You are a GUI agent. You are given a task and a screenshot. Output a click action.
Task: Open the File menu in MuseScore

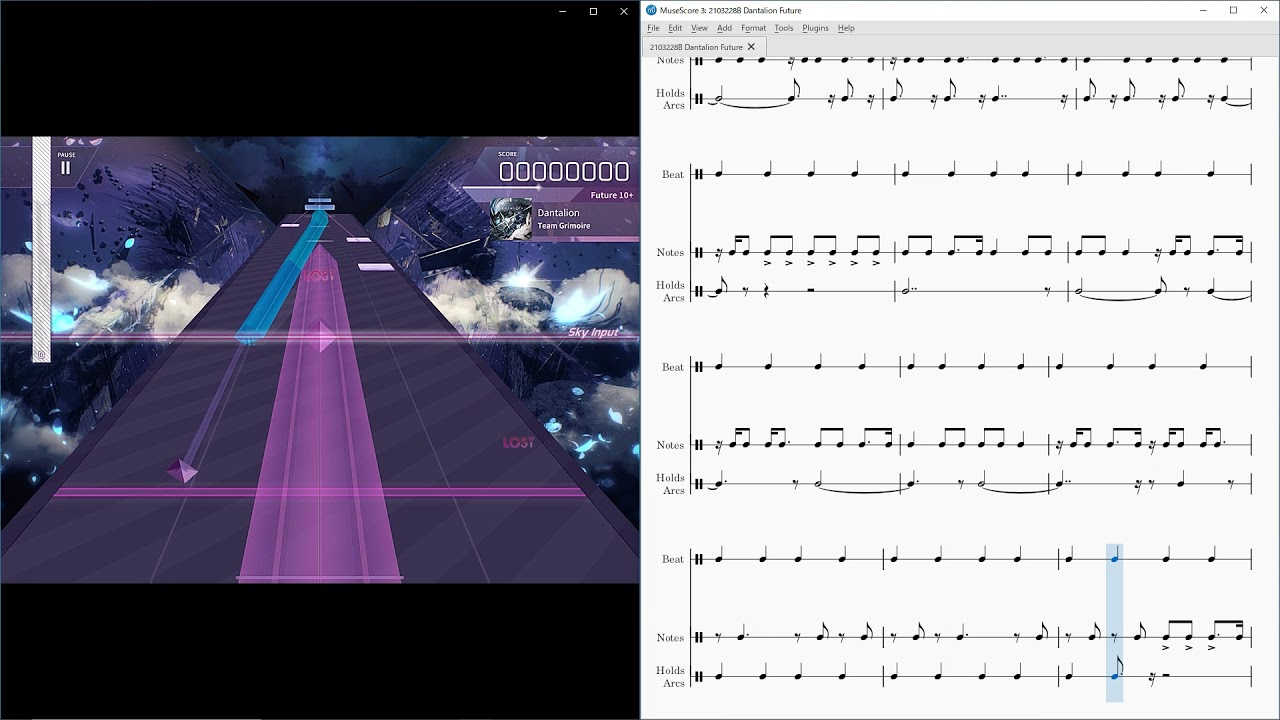point(653,28)
